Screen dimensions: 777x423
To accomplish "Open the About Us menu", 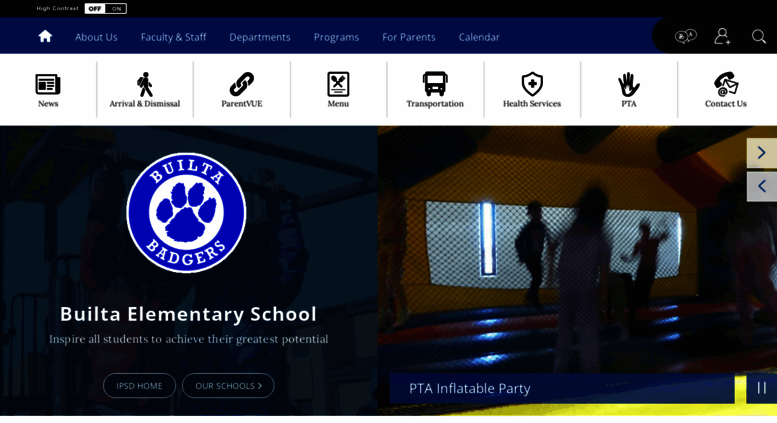I will point(96,37).
